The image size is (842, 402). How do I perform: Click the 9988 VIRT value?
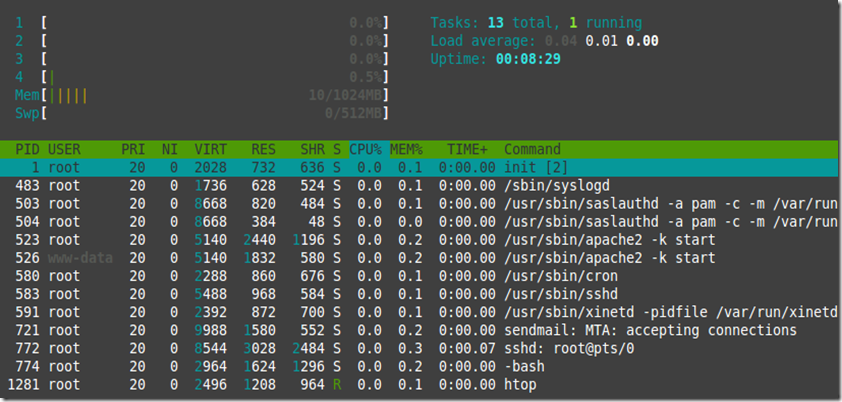coord(210,331)
